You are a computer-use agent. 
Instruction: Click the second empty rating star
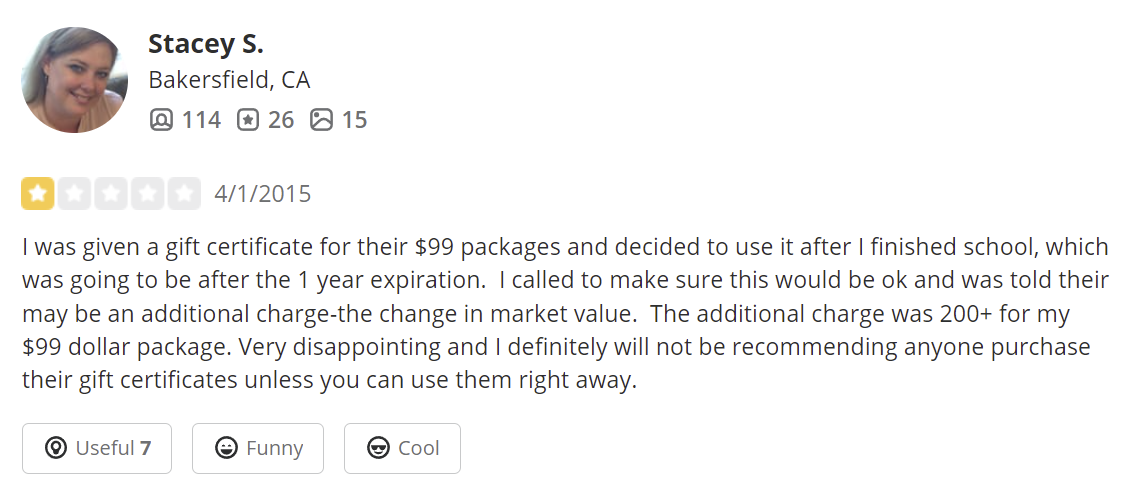point(75,194)
